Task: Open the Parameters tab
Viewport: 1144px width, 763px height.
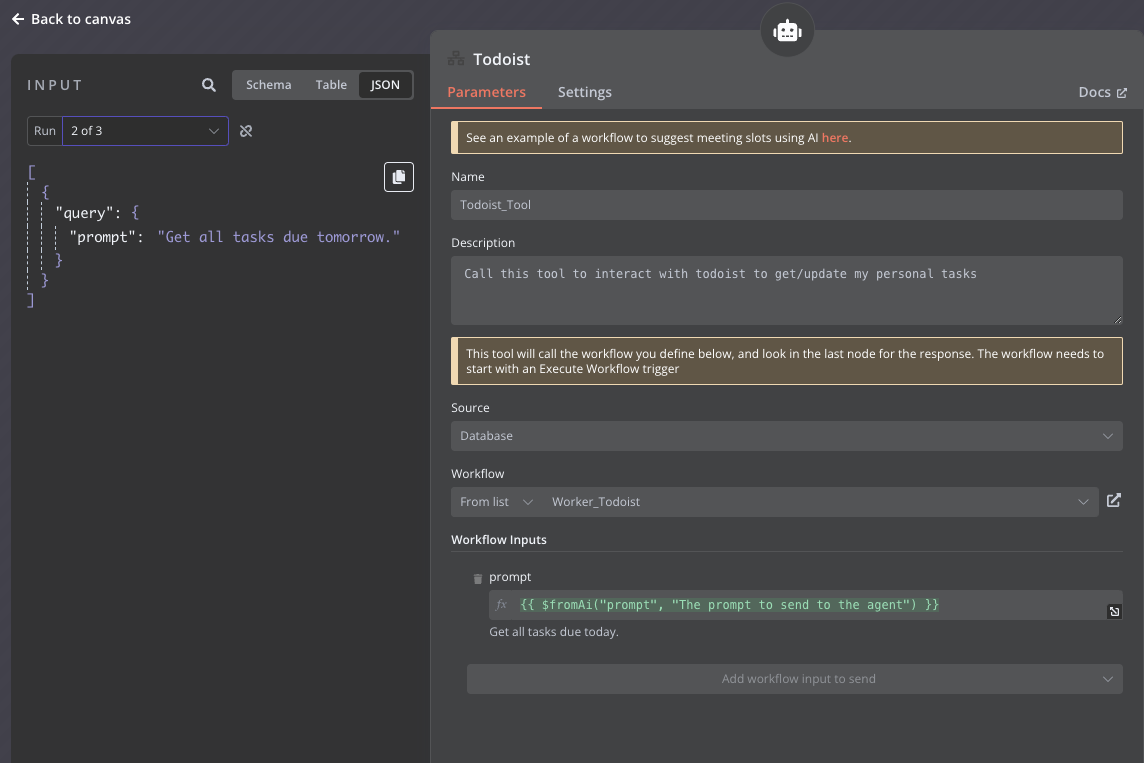Action: [x=487, y=92]
